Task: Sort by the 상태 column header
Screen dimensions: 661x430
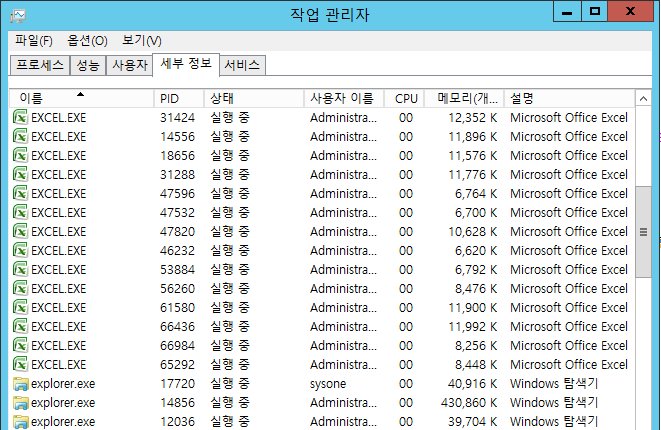Action: tap(254, 98)
